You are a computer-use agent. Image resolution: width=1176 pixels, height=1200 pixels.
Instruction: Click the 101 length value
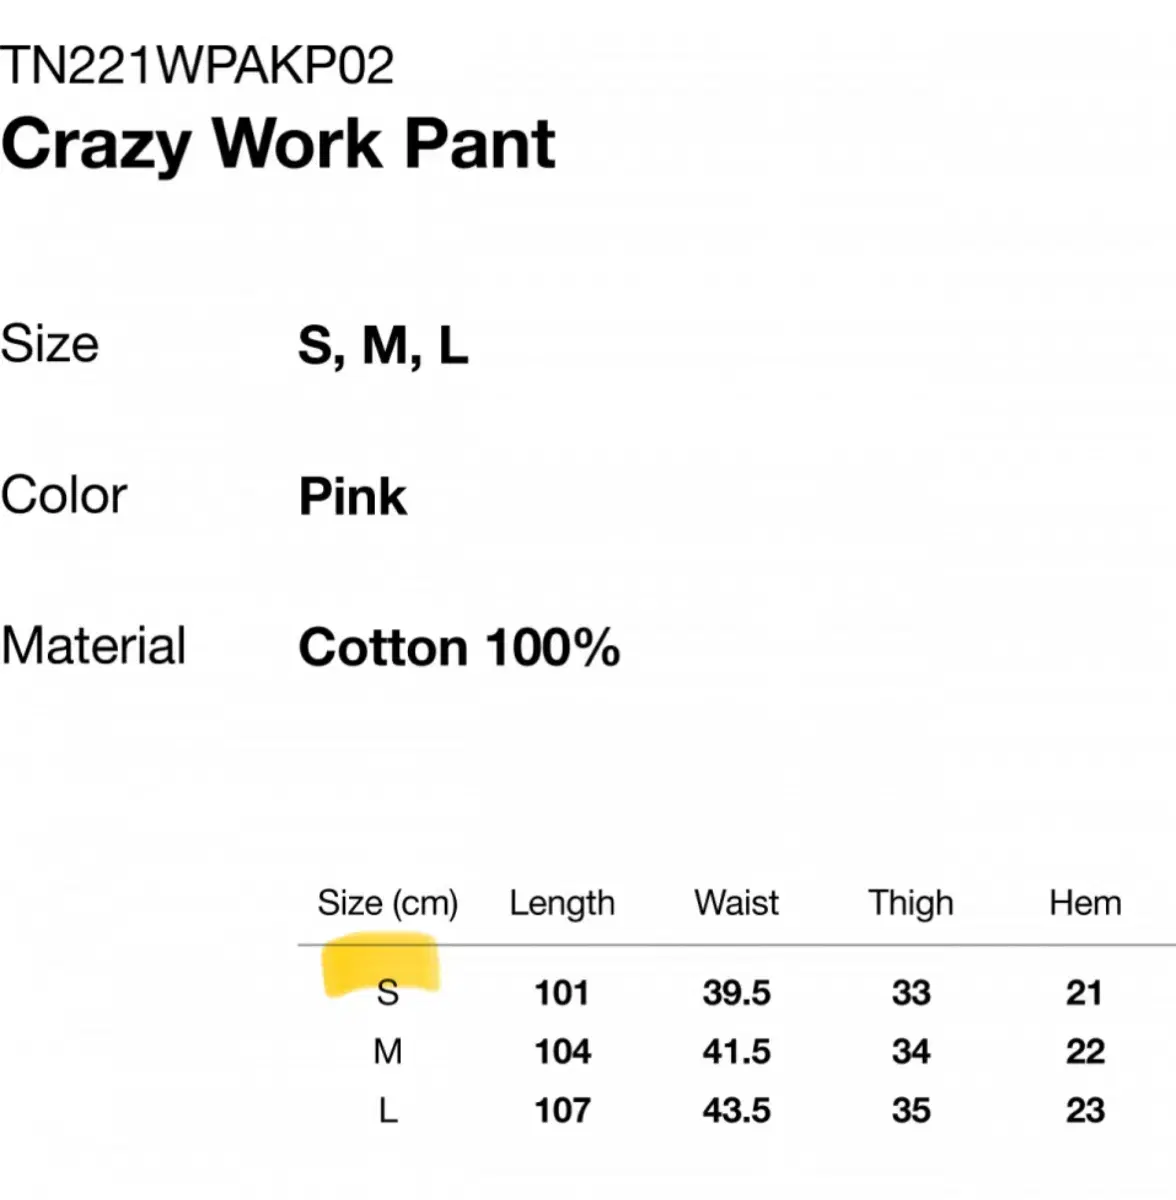[x=562, y=992]
